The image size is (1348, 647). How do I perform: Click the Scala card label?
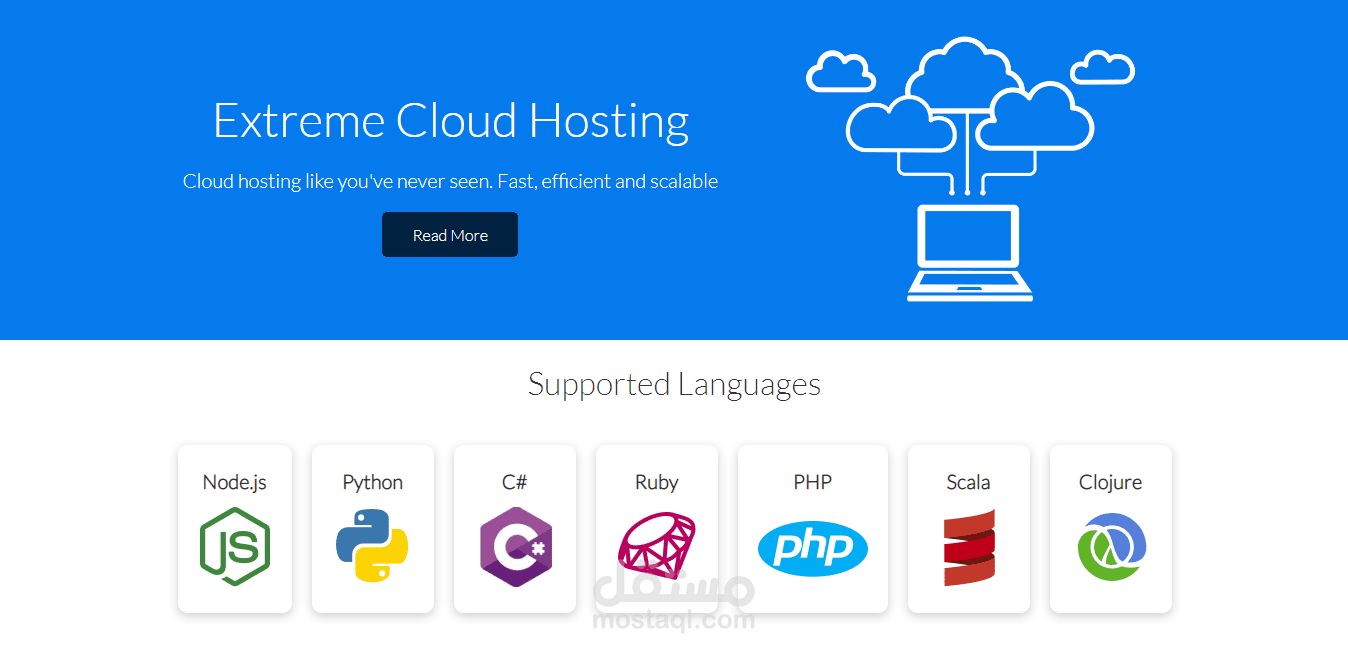pyautogui.click(x=969, y=482)
